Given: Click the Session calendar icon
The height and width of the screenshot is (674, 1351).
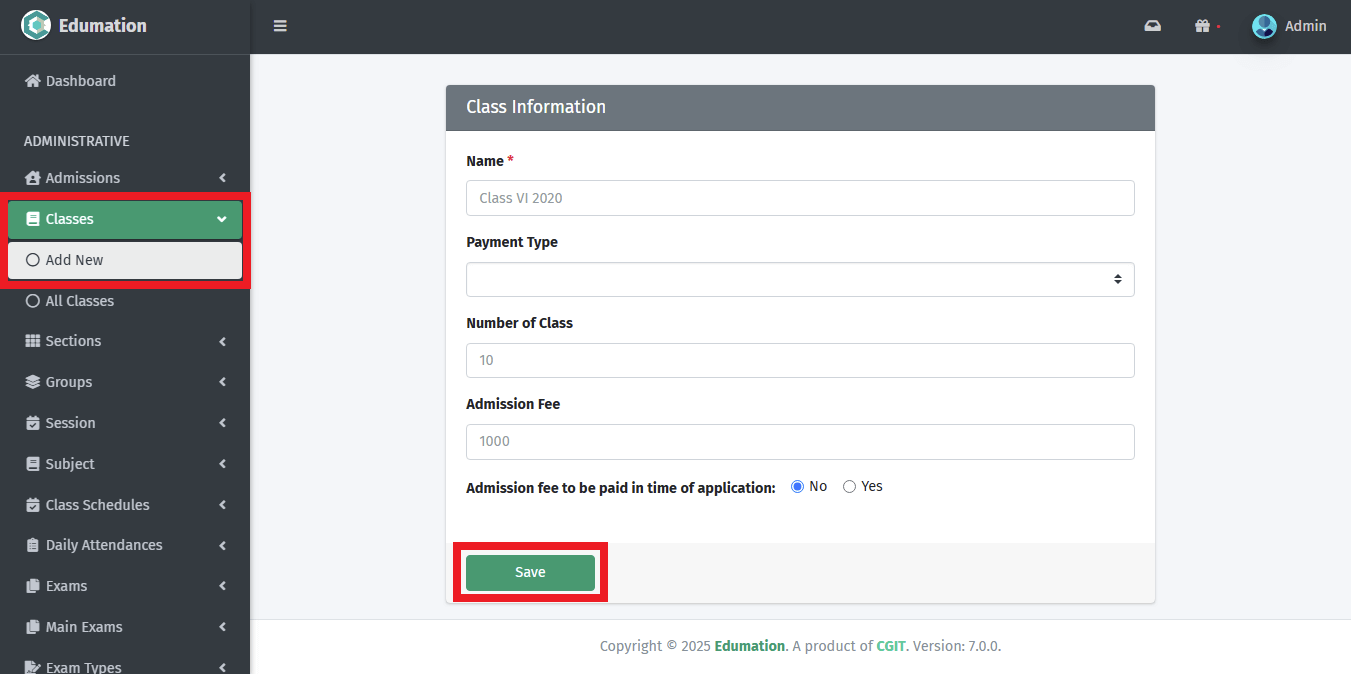Looking at the screenshot, I should pyautogui.click(x=33, y=423).
